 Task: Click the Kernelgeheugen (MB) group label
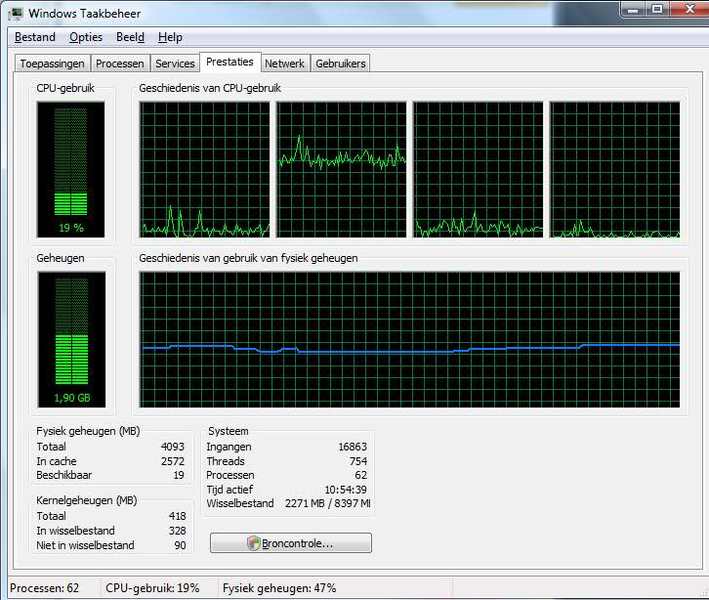[86, 501]
